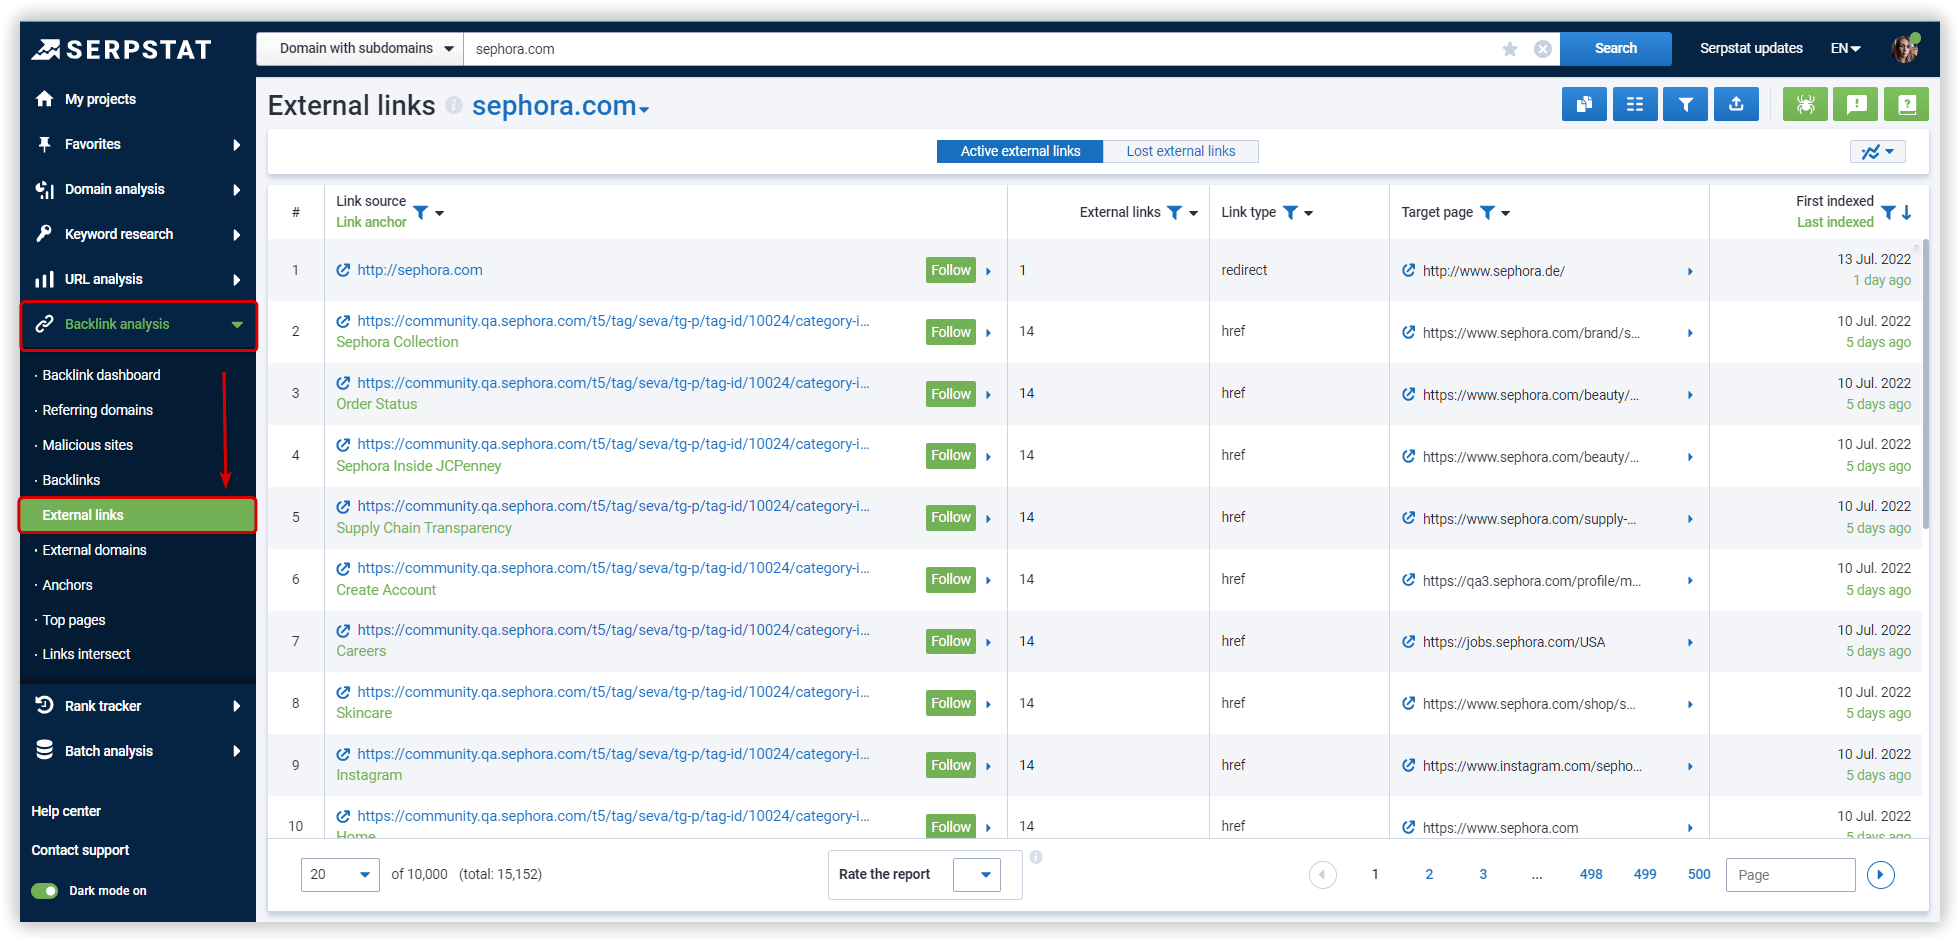
Task: Open help using the question mark book icon
Action: tap(1906, 104)
